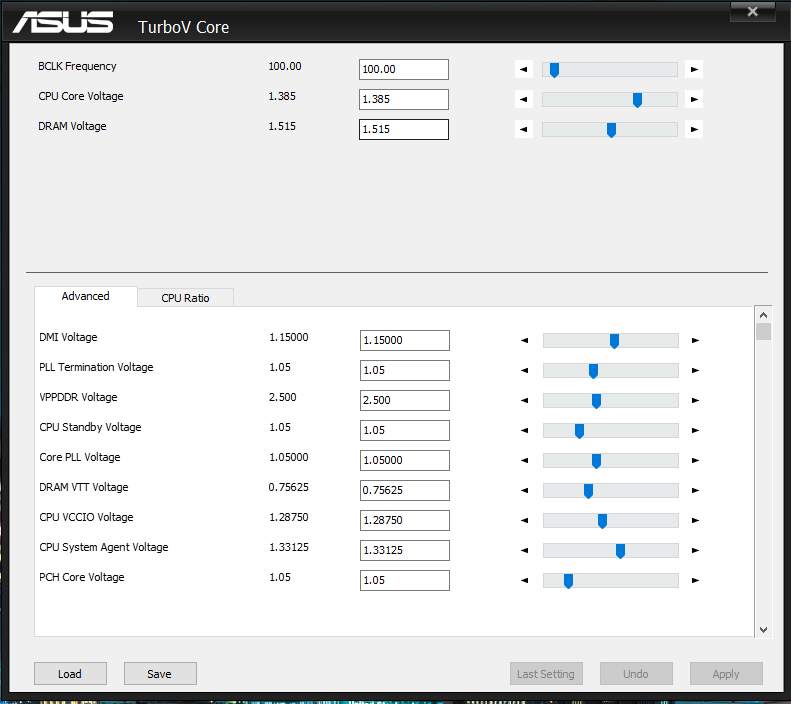
Task: Focus the BCLK Frequency input field
Action: [404, 70]
